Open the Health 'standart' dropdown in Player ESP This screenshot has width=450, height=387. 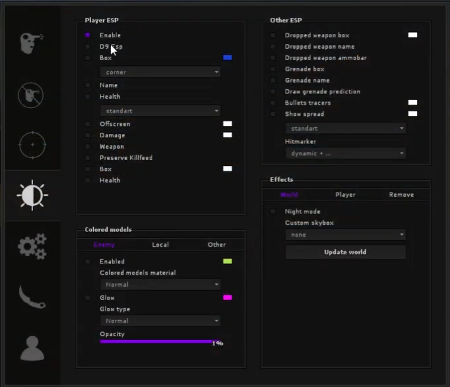[x=160, y=111]
